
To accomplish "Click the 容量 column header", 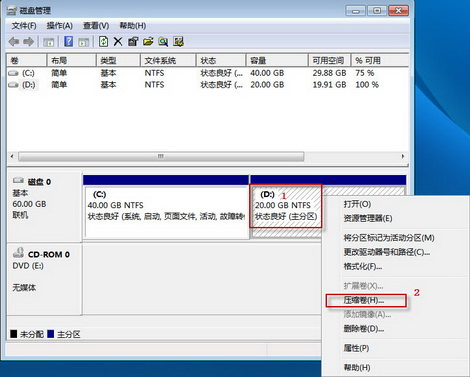I will (x=277, y=60).
